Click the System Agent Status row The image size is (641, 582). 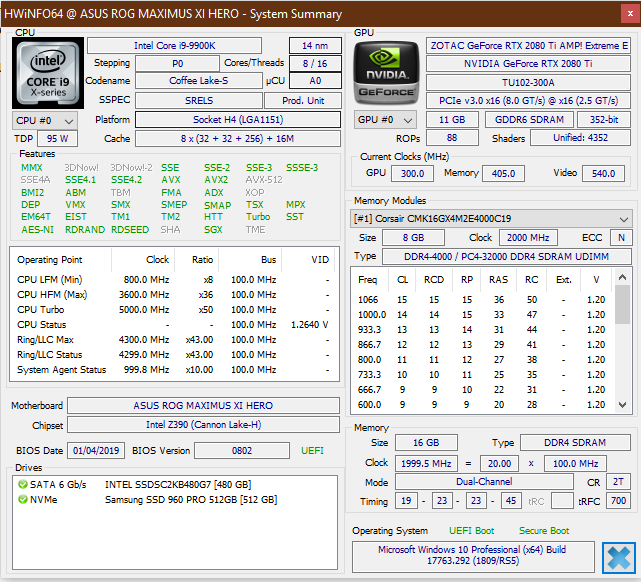174,370
